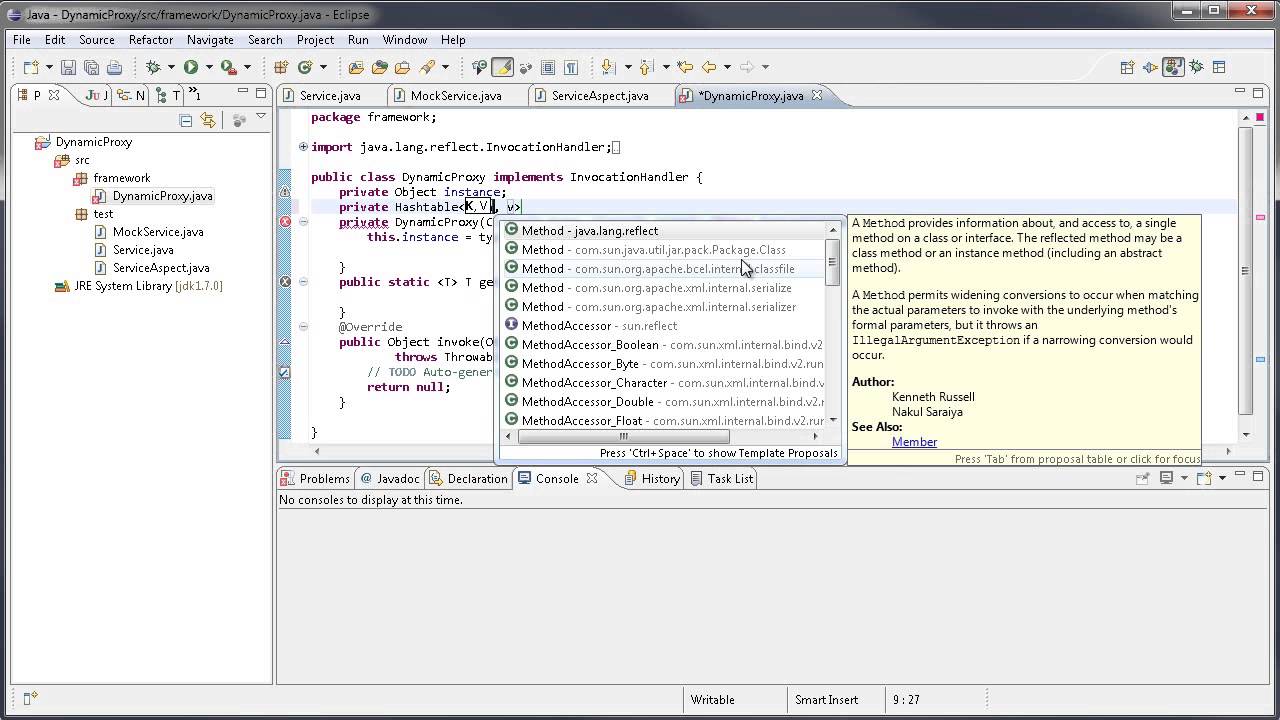Screen dimensions: 1280x720
Task: Click the New Java Package icon
Action: (x=281, y=67)
